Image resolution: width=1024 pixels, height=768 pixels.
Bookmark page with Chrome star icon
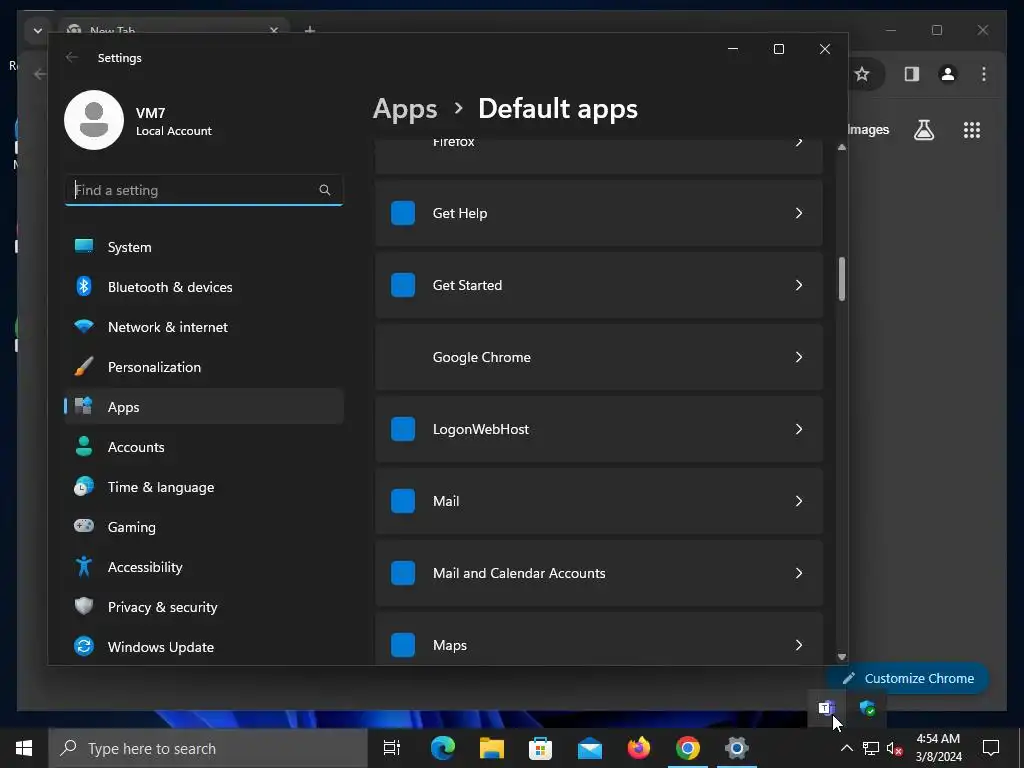pyautogui.click(x=862, y=74)
